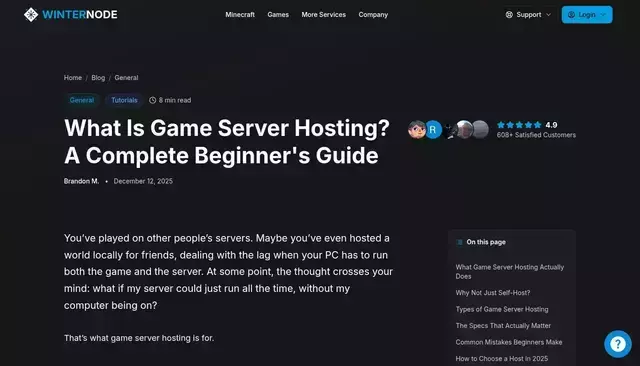Go to Blog breadcrumb link
Image resolution: width=640 pixels, height=366 pixels.
(98, 78)
